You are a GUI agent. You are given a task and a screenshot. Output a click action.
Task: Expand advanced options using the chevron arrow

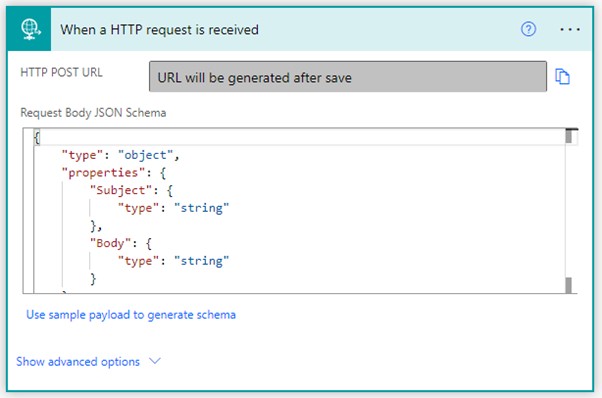pyautogui.click(x=155, y=361)
